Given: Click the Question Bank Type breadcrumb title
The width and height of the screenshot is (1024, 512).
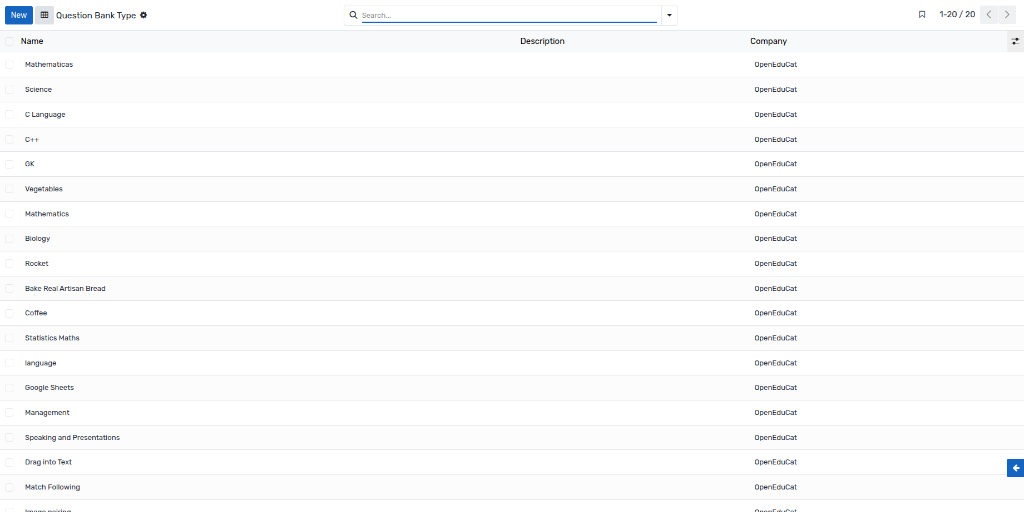Looking at the screenshot, I should [96, 15].
